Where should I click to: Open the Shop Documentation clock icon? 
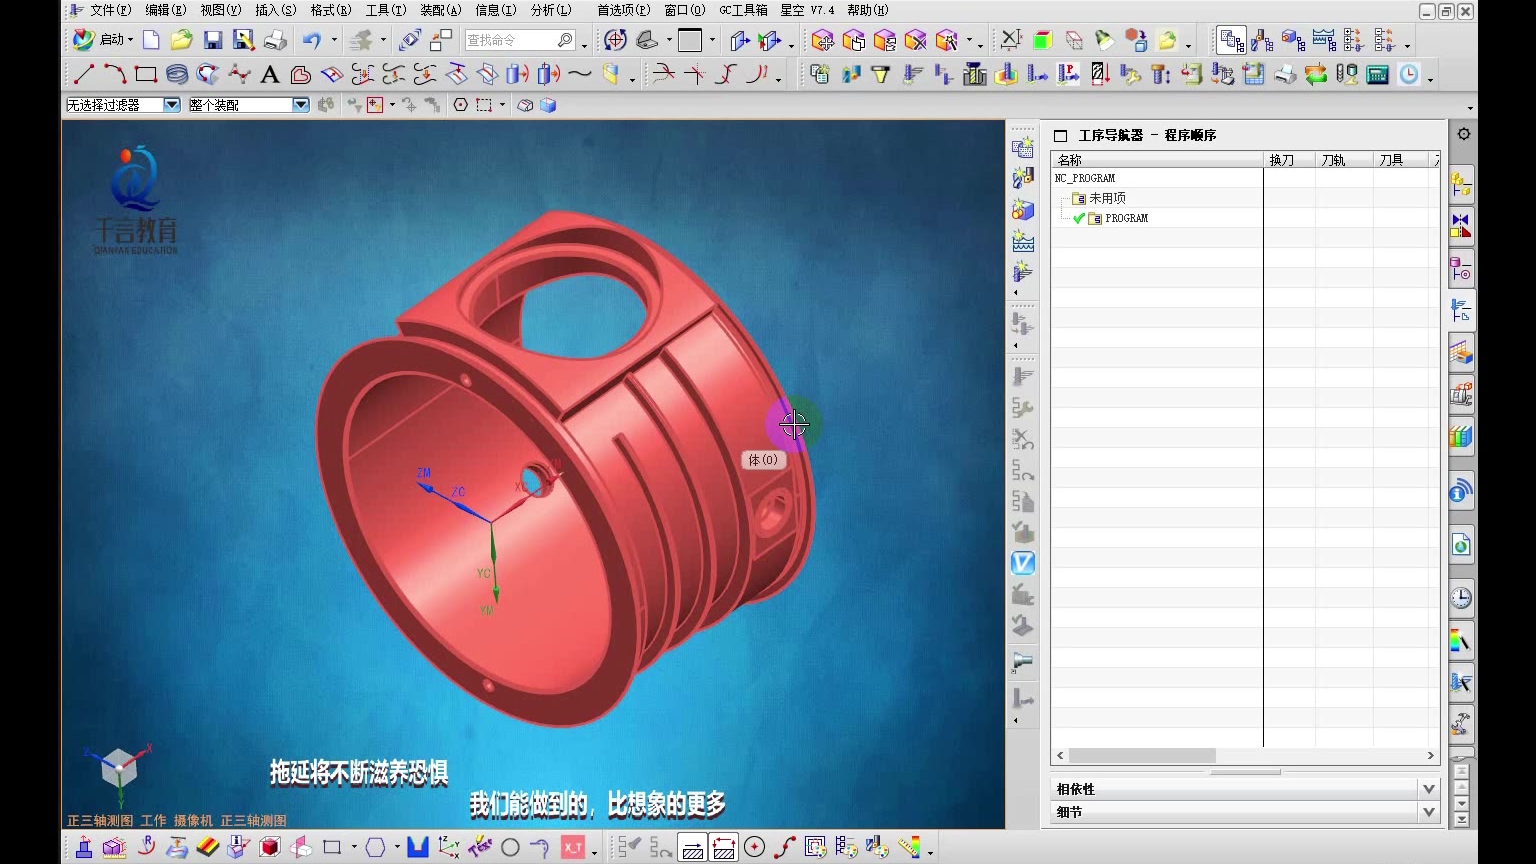coord(1409,74)
